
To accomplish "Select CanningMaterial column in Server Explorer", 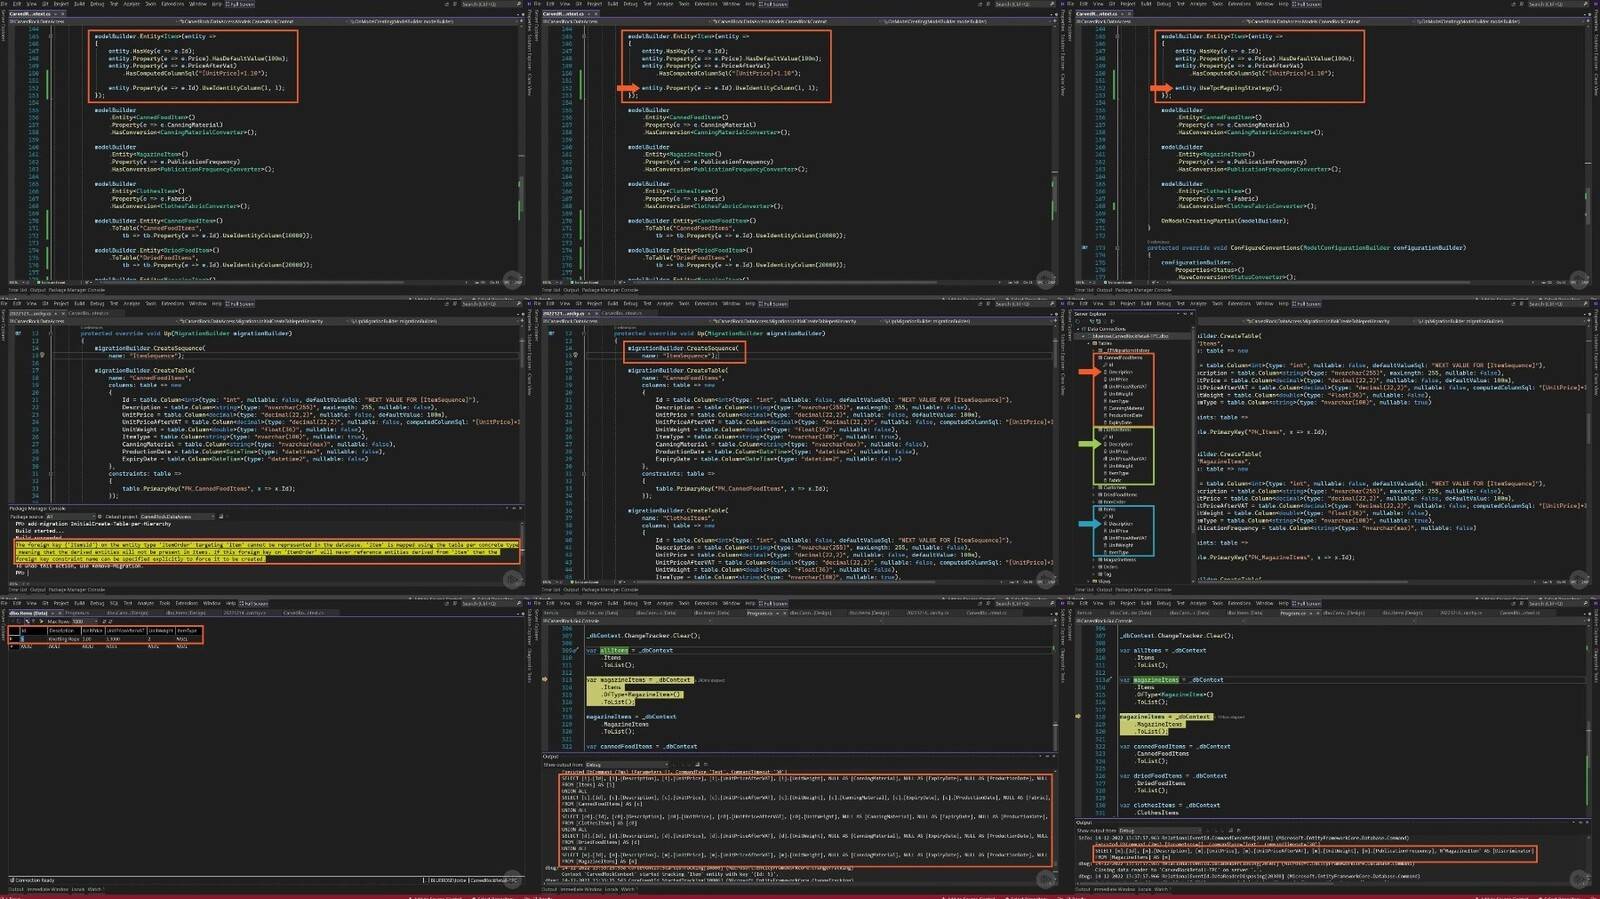I will 1125,408.
